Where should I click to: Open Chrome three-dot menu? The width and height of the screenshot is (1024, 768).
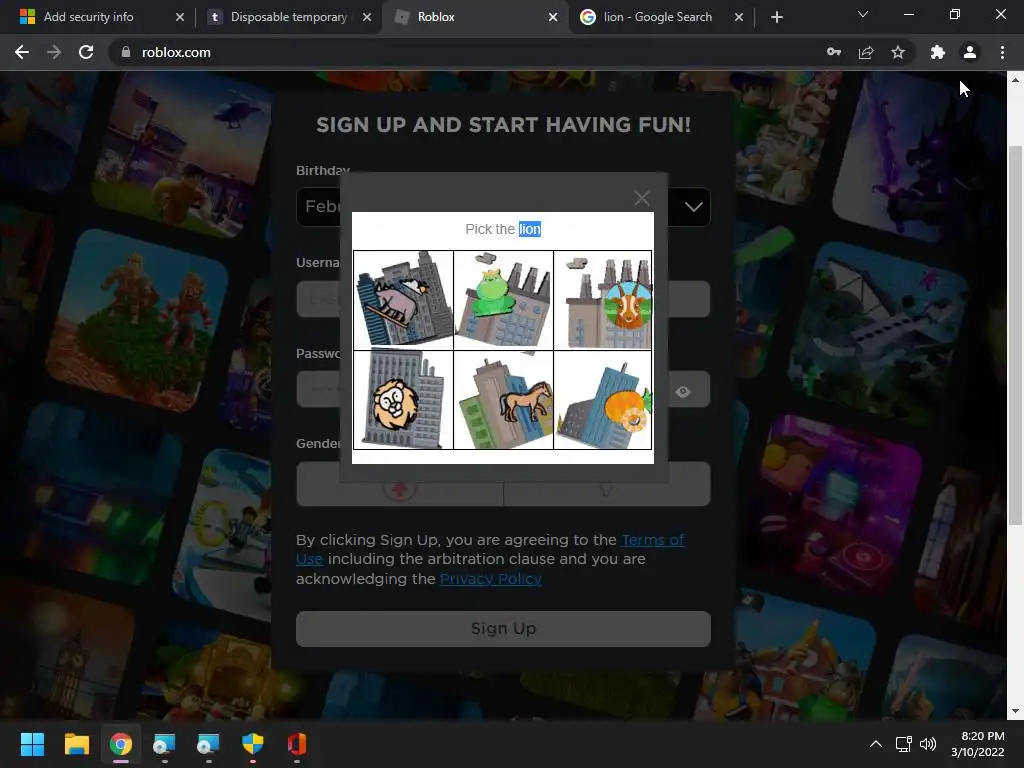(1002, 52)
